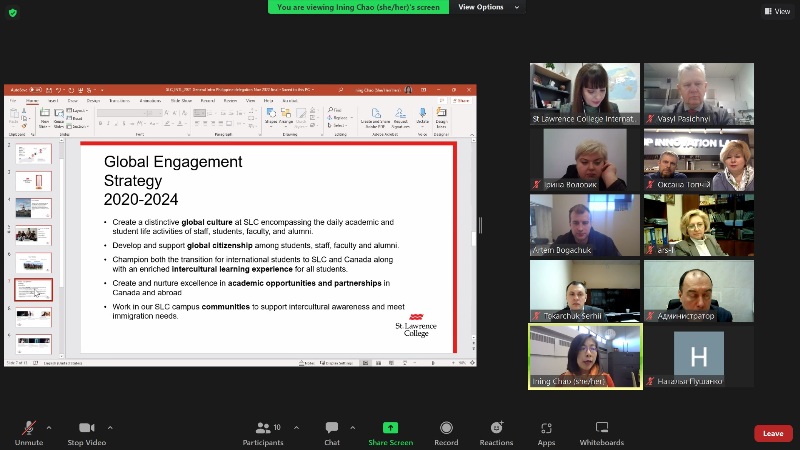The width and height of the screenshot is (800, 450).
Task: Start recording with the Record button
Action: (446, 433)
